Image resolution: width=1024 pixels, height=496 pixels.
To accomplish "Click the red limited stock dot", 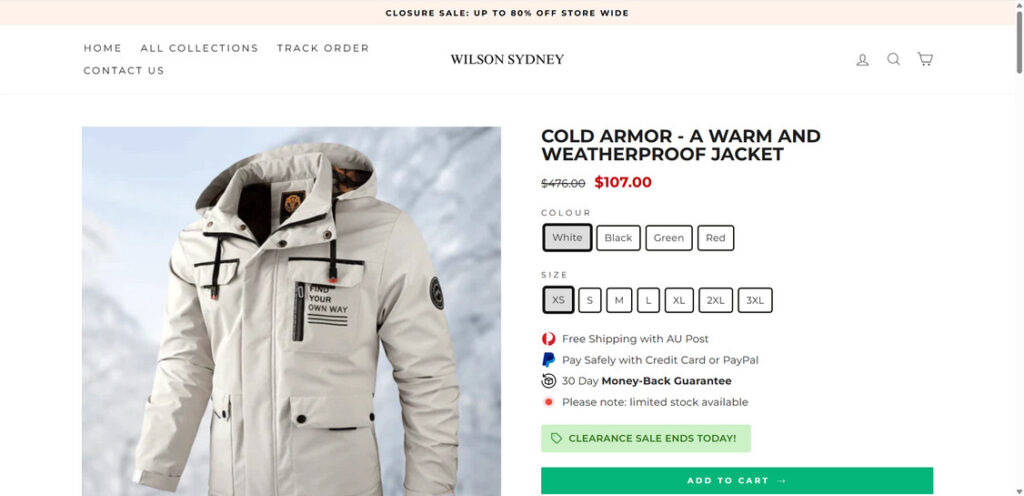I will [x=549, y=402].
